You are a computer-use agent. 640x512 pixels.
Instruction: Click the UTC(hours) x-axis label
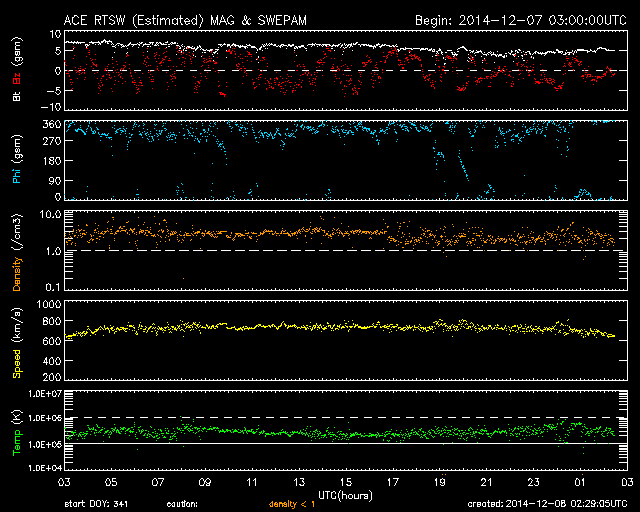(x=344, y=495)
